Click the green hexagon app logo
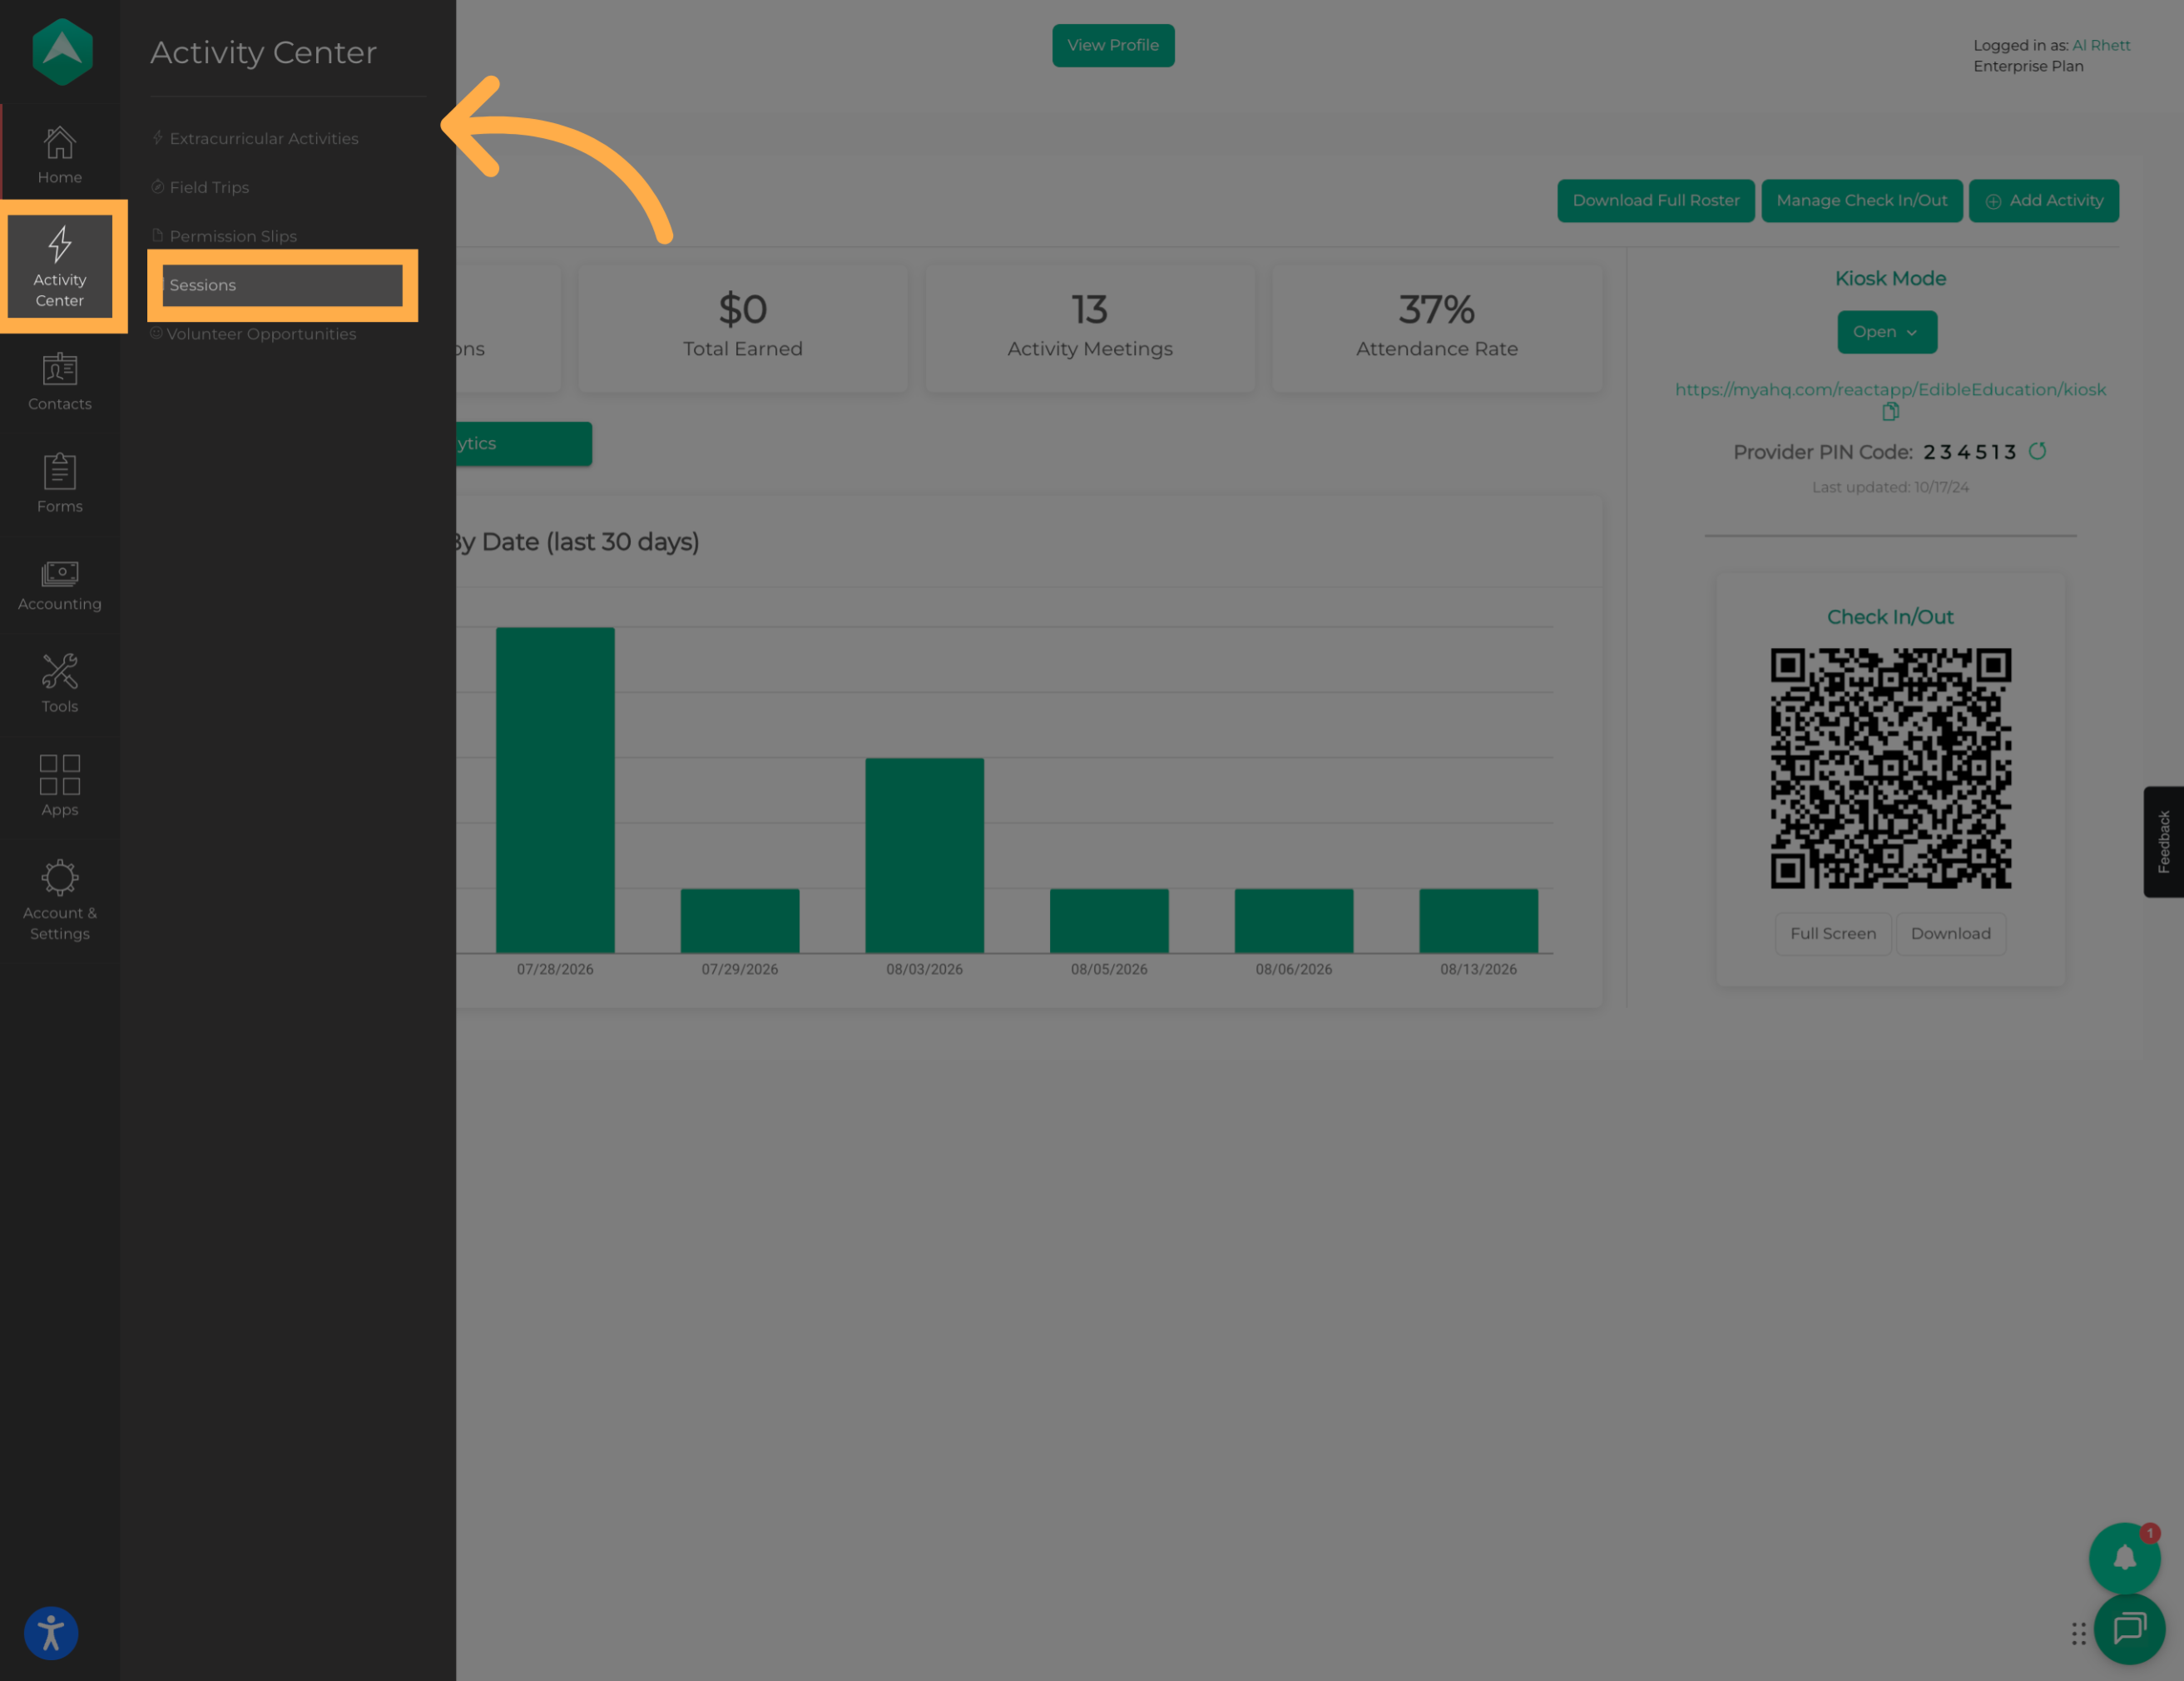The image size is (2184, 1681). pos(62,52)
